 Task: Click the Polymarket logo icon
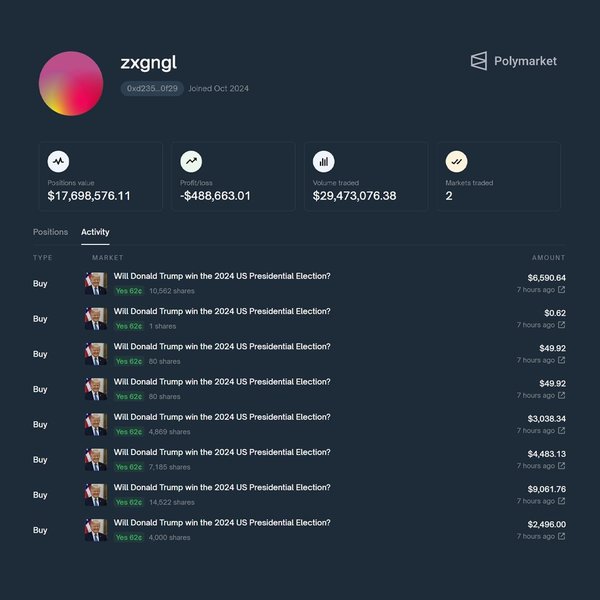pyautogui.click(x=479, y=61)
